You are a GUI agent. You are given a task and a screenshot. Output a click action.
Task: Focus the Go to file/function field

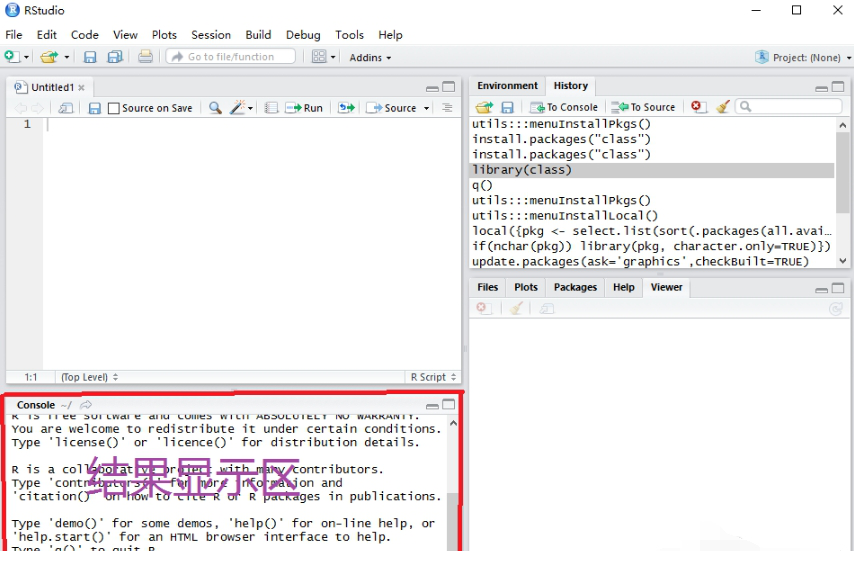[231, 57]
